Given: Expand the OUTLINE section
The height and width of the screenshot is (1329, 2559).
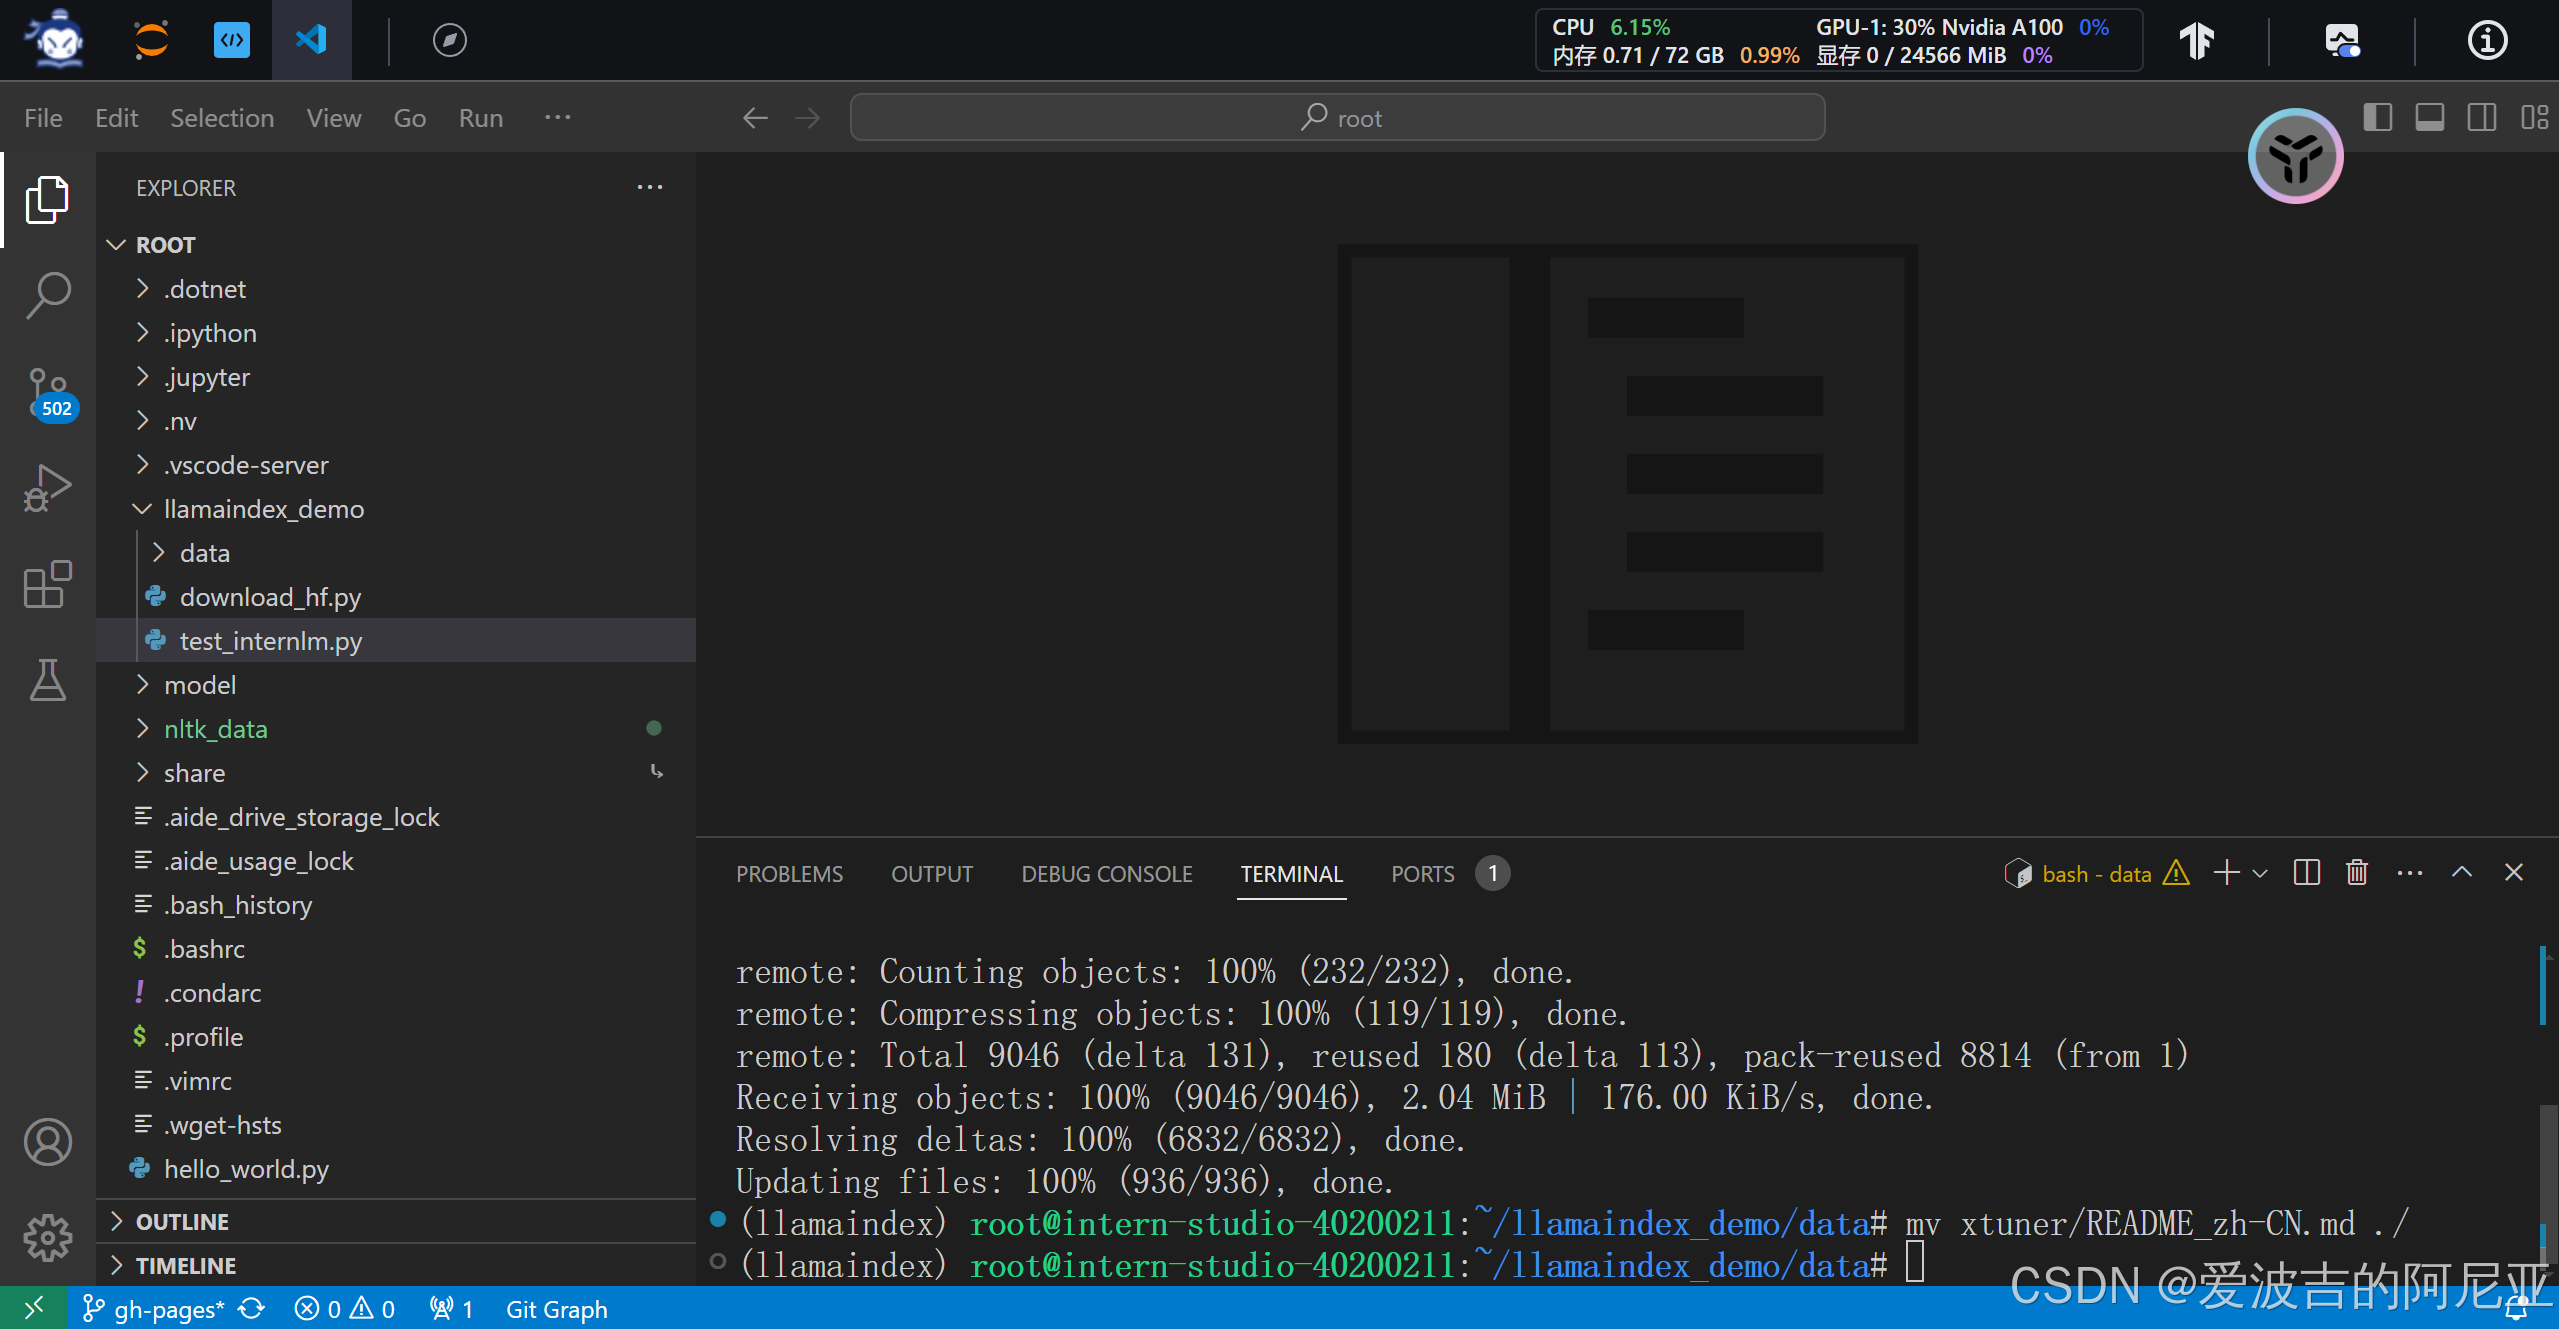Looking at the screenshot, I should pyautogui.click(x=182, y=1222).
